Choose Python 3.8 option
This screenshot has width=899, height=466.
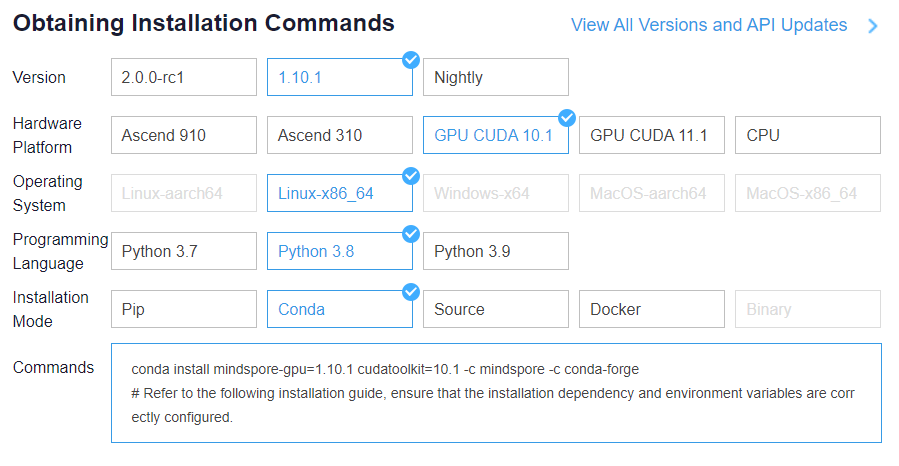click(x=339, y=251)
